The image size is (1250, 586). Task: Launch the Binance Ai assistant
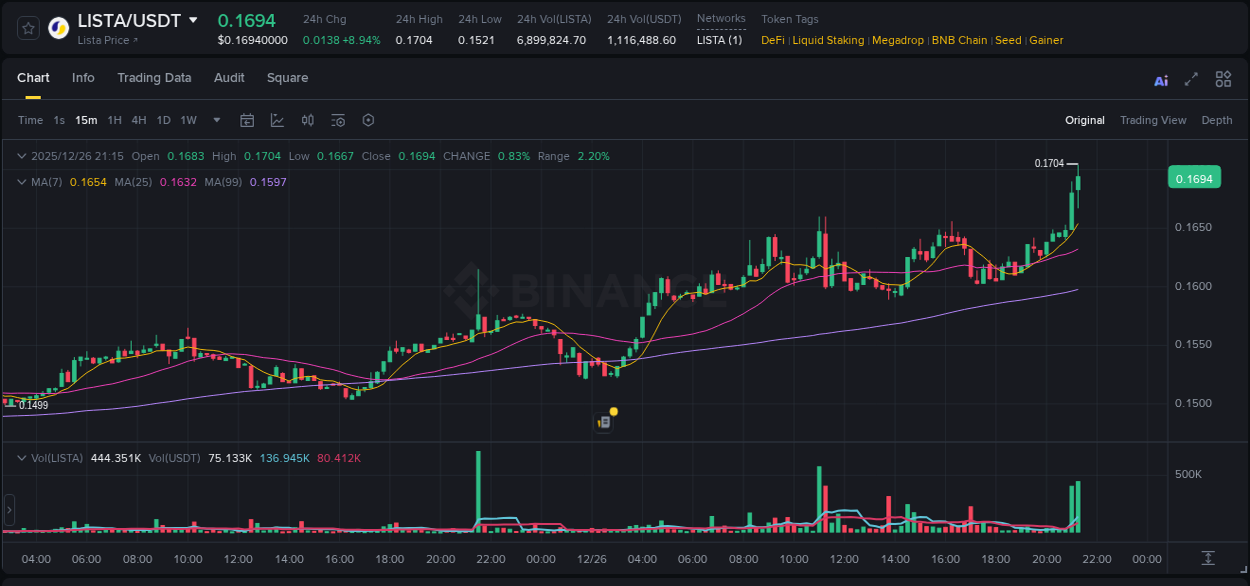(x=1161, y=79)
